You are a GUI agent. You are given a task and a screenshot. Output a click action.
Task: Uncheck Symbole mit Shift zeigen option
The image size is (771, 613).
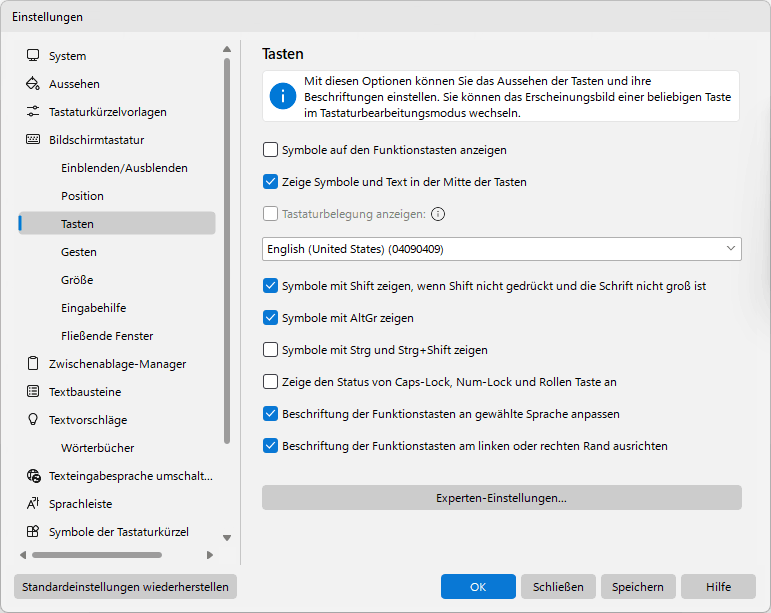click(270, 286)
